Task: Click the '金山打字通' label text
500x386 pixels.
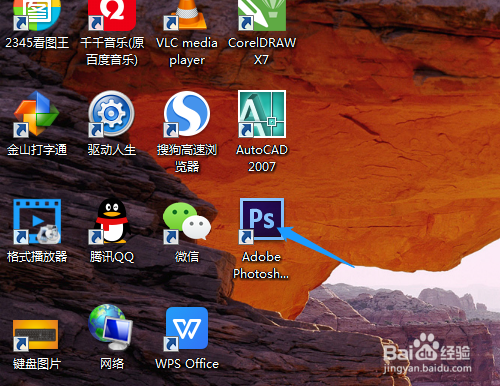Action: coord(37,150)
